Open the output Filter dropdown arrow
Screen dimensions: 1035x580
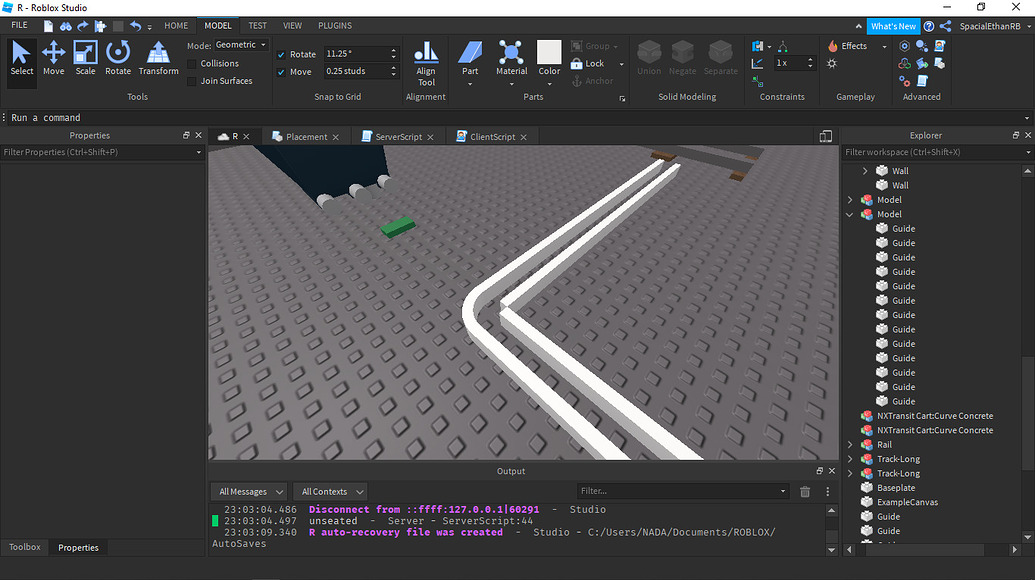pyautogui.click(x=783, y=491)
